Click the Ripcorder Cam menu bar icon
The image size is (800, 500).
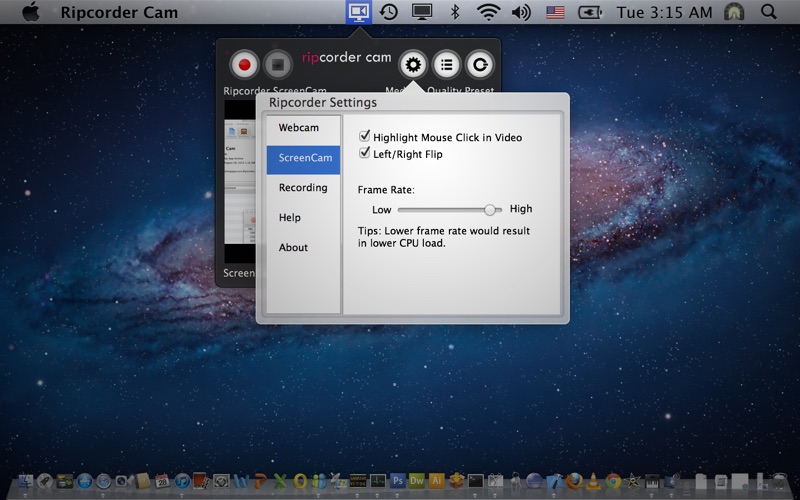(358, 13)
